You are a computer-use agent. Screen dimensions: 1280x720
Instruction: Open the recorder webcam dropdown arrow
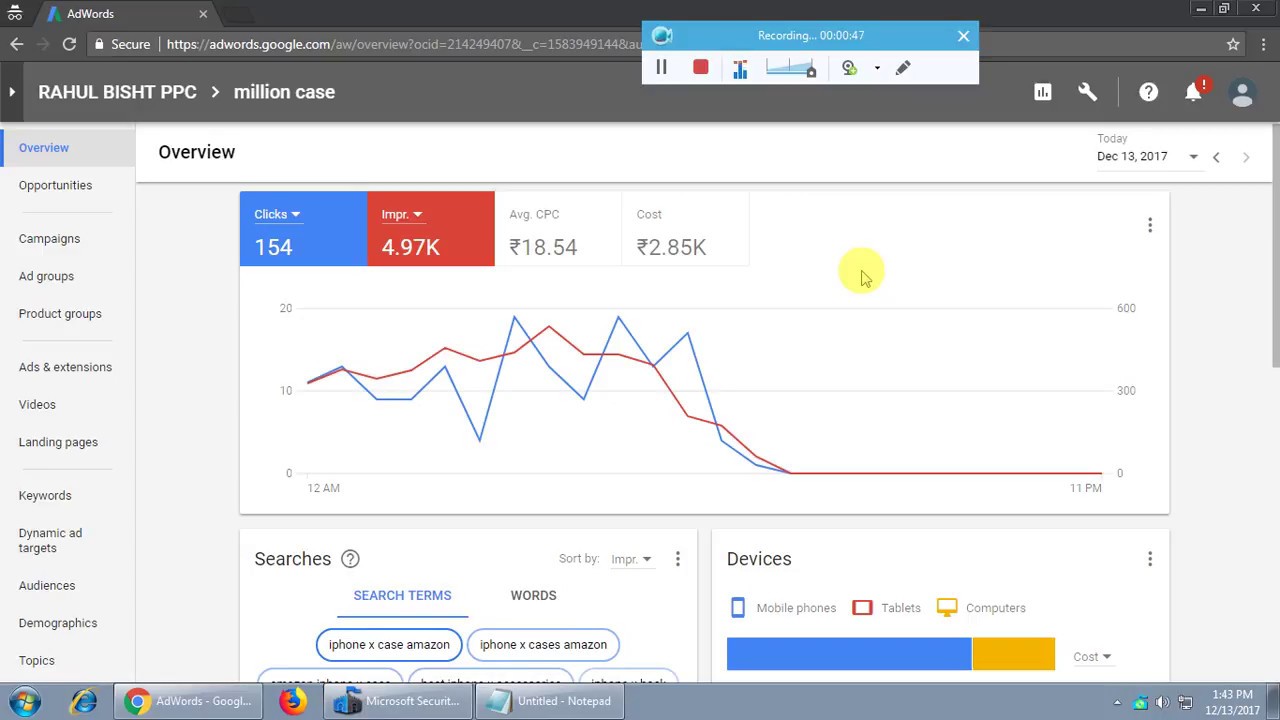click(877, 68)
